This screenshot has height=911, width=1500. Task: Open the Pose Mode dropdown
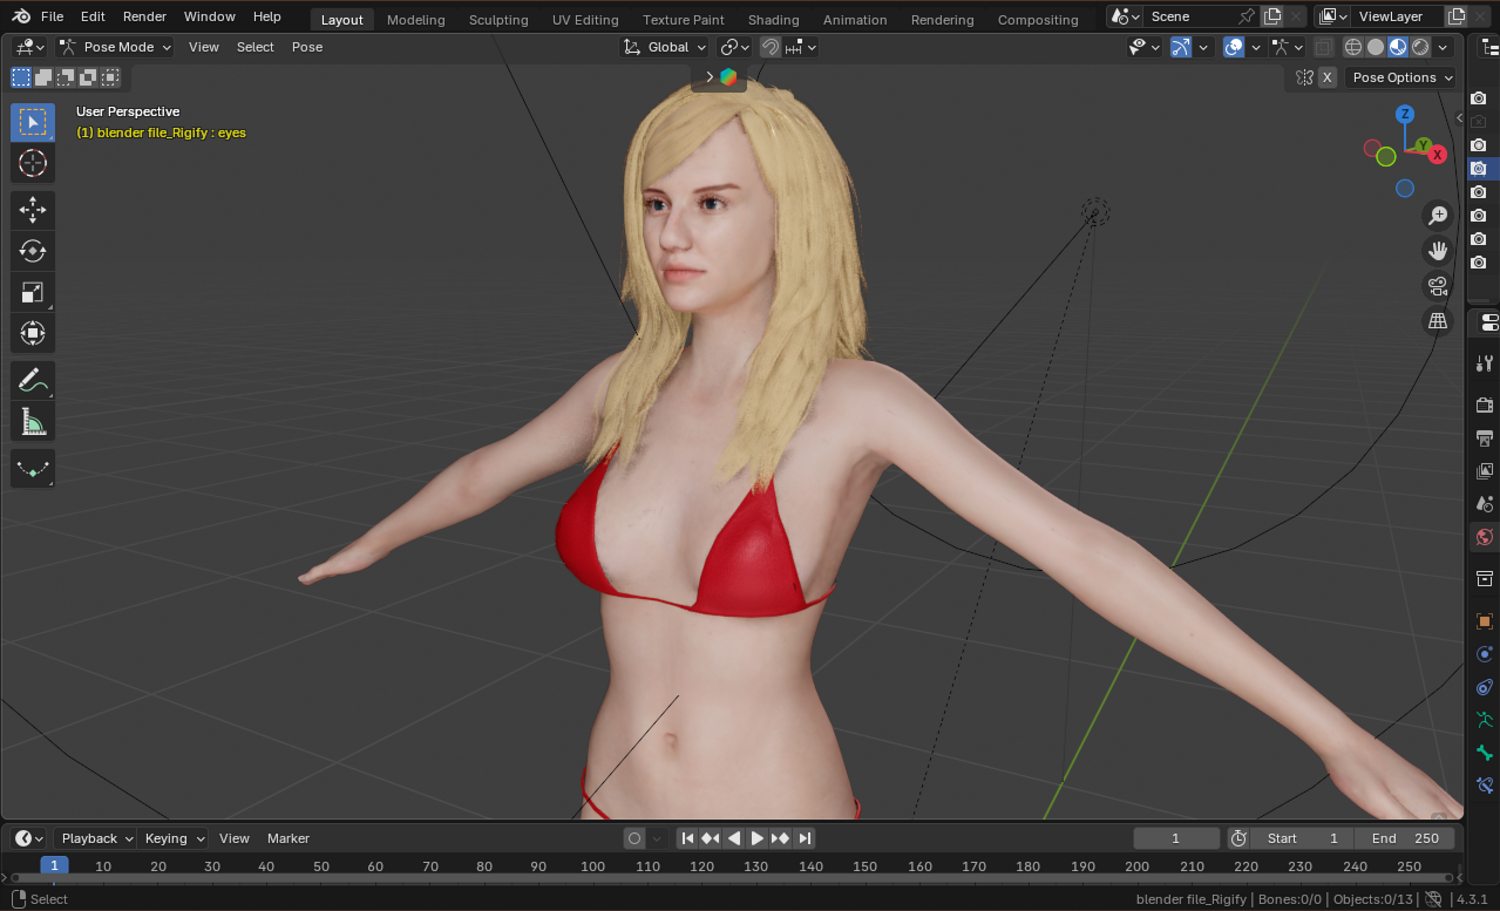tap(114, 47)
